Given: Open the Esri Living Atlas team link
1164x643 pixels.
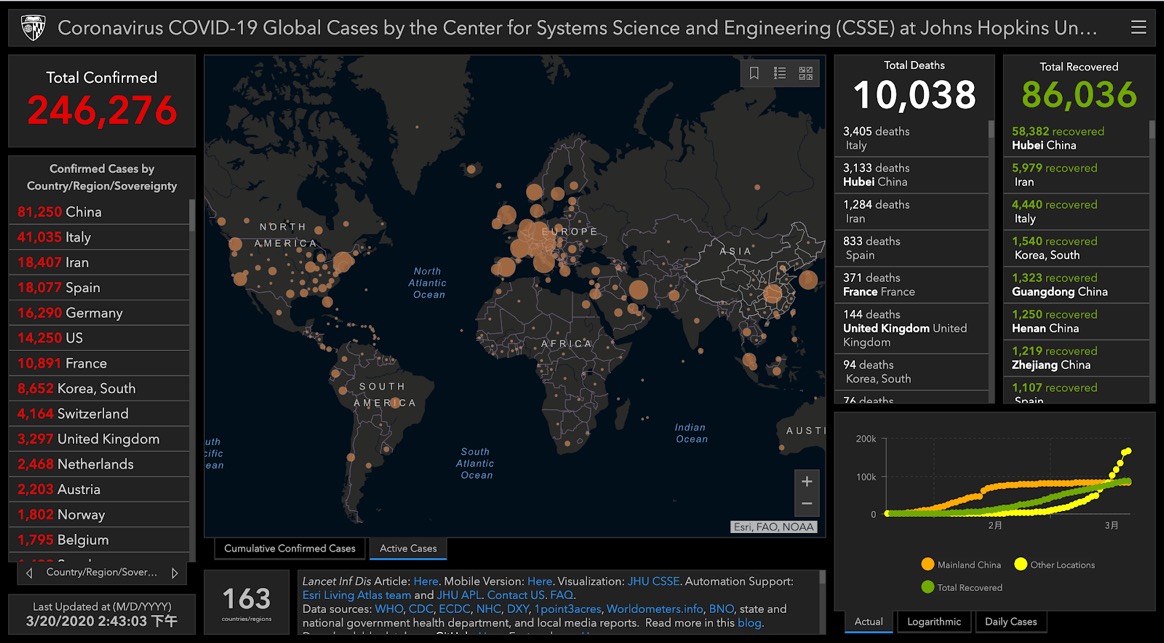Looking at the screenshot, I should (x=356, y=595).
